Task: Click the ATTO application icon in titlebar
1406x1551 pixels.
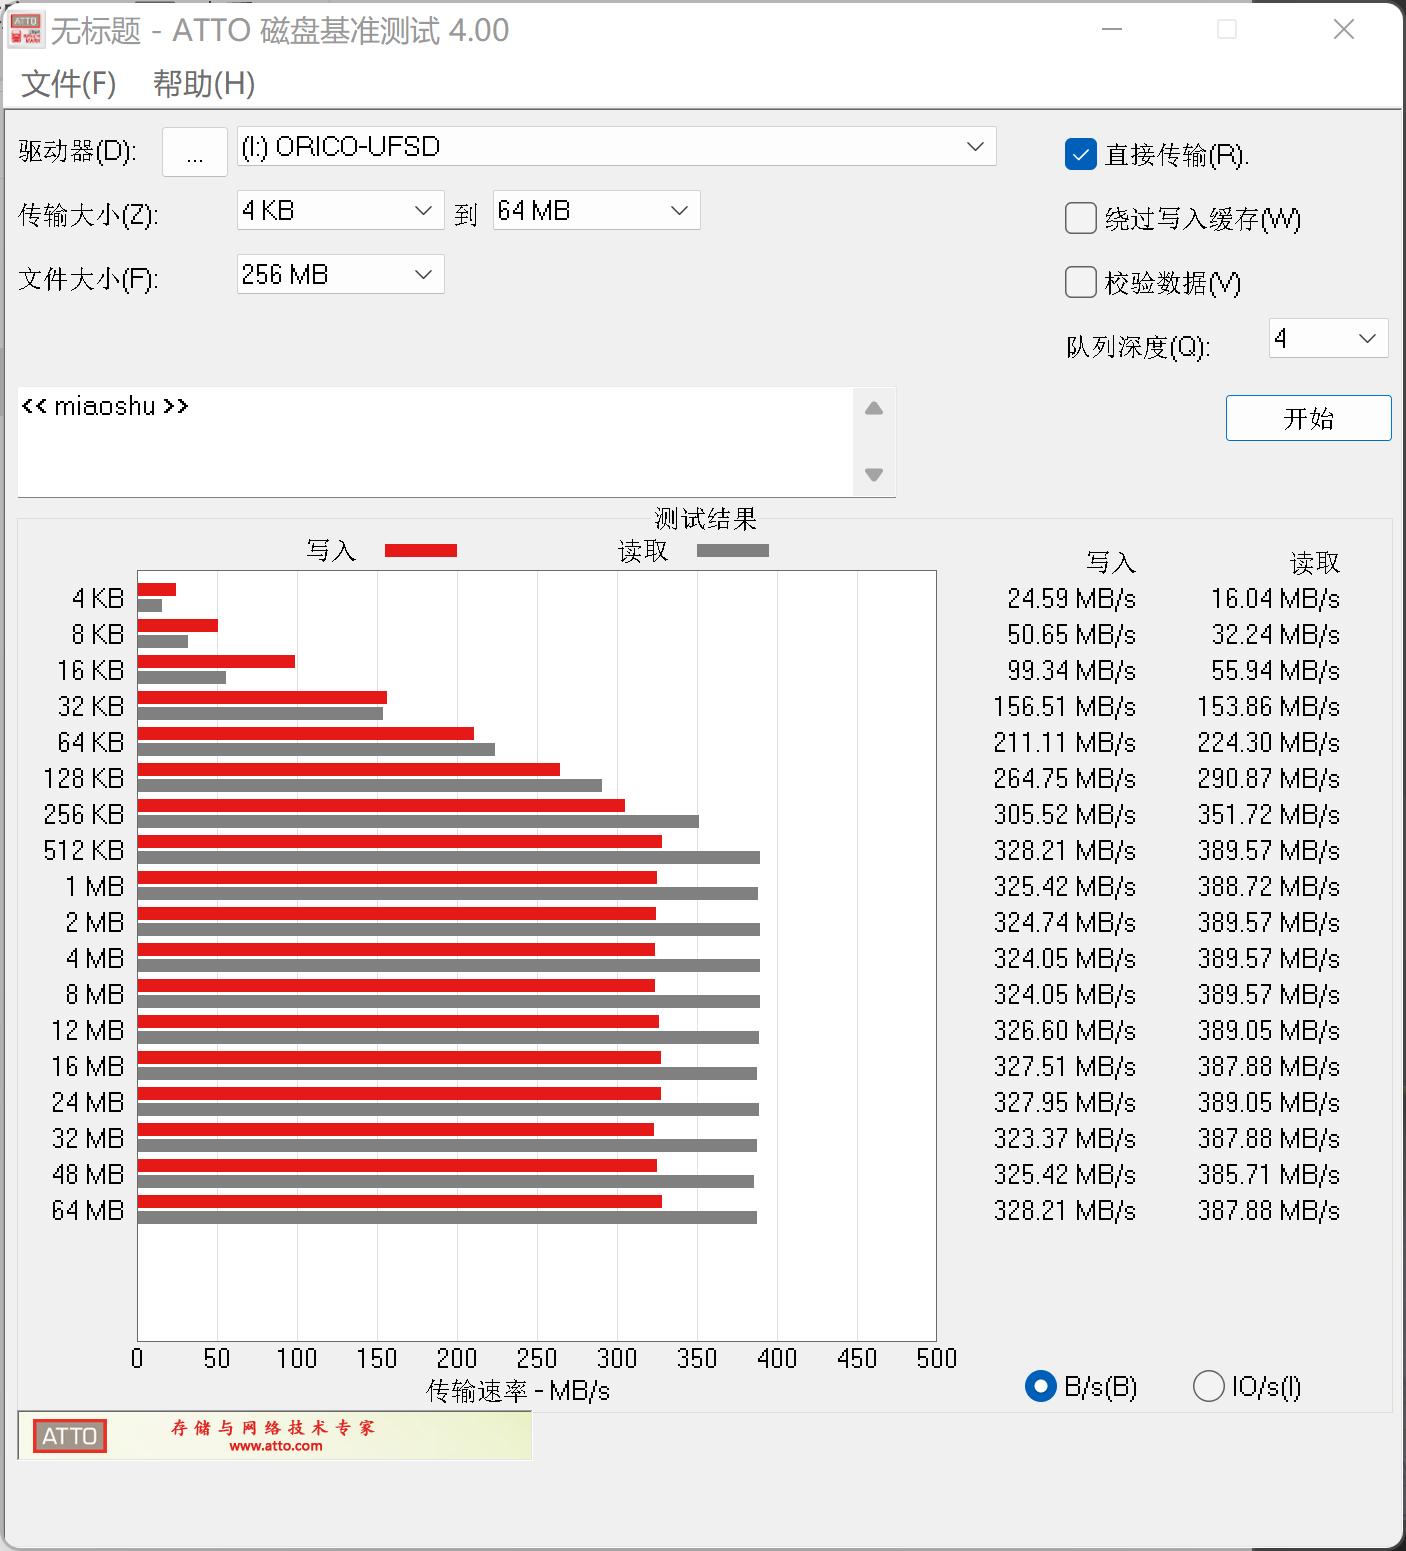Action: pos(25,28)
